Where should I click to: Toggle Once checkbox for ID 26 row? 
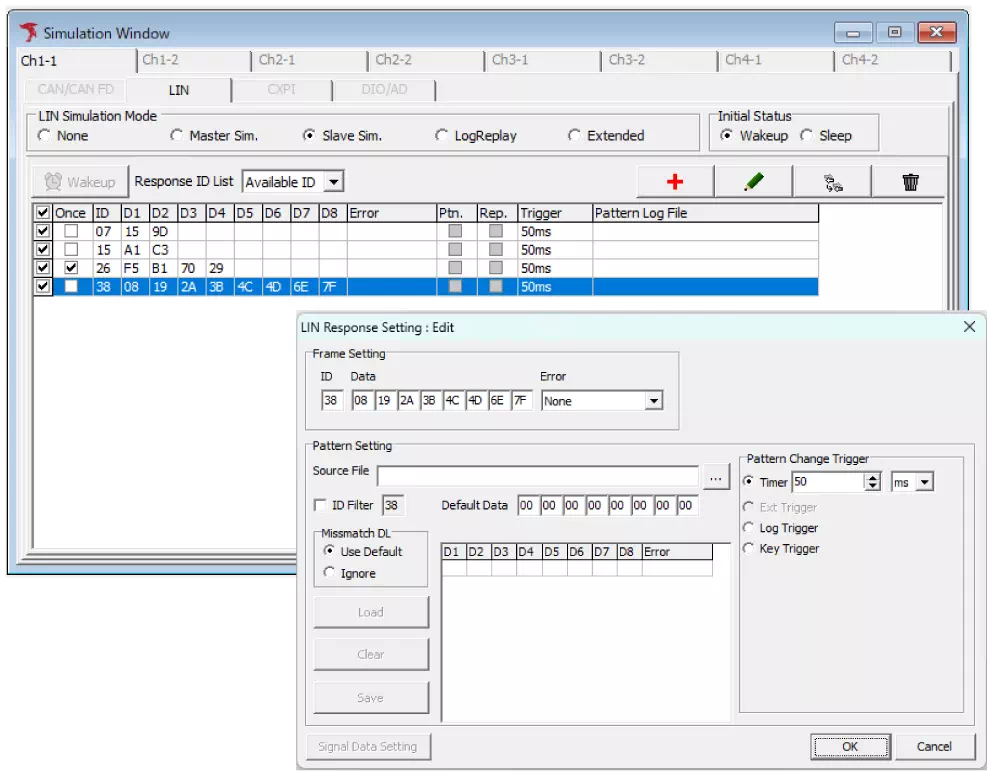pos(70,268)
